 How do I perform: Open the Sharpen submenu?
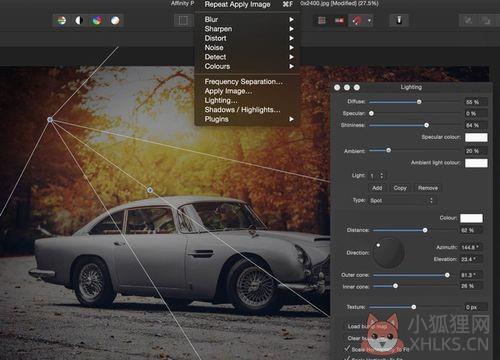247,29
